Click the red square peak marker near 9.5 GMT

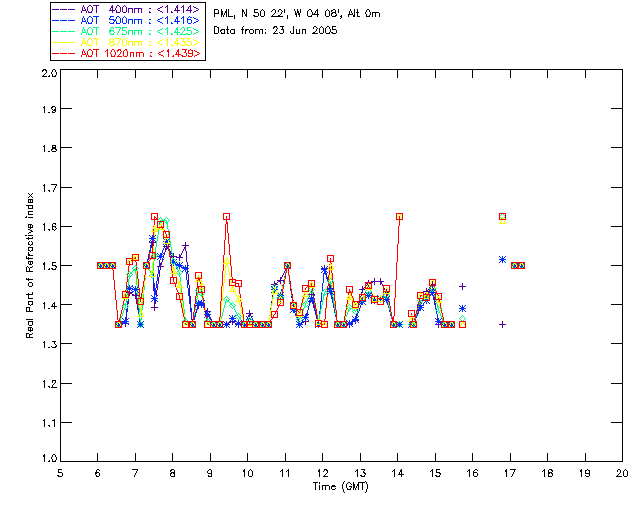[227, 216]
